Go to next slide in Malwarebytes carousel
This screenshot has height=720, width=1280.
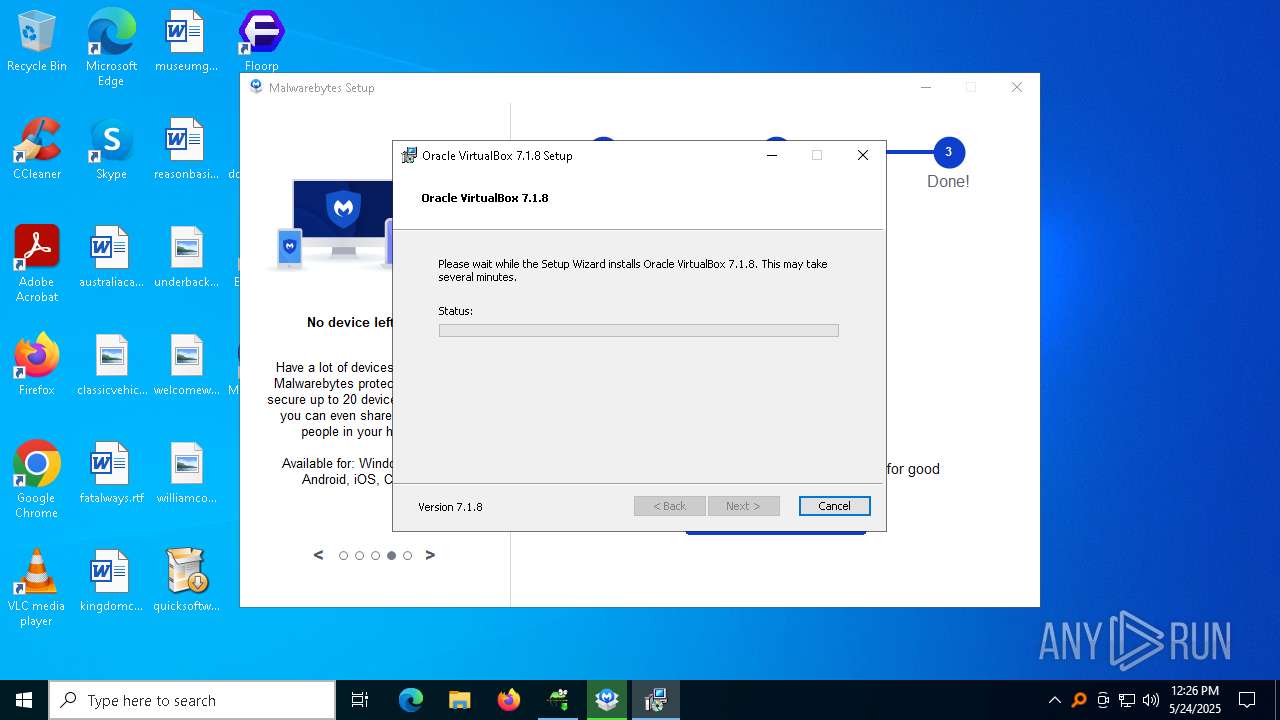coord(430,555)
